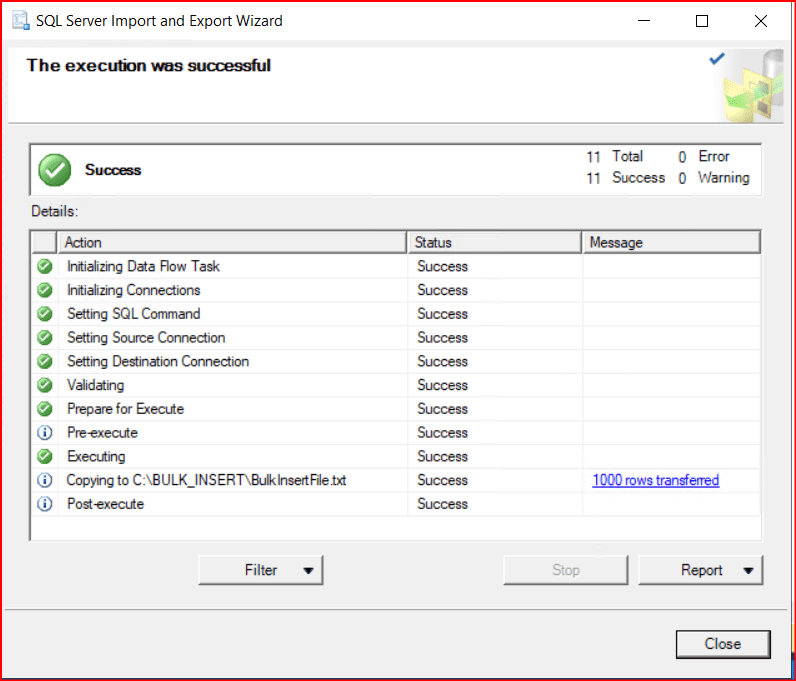Click the wizard icon in the title bar
796x681 pixels.
click(20, 21)
